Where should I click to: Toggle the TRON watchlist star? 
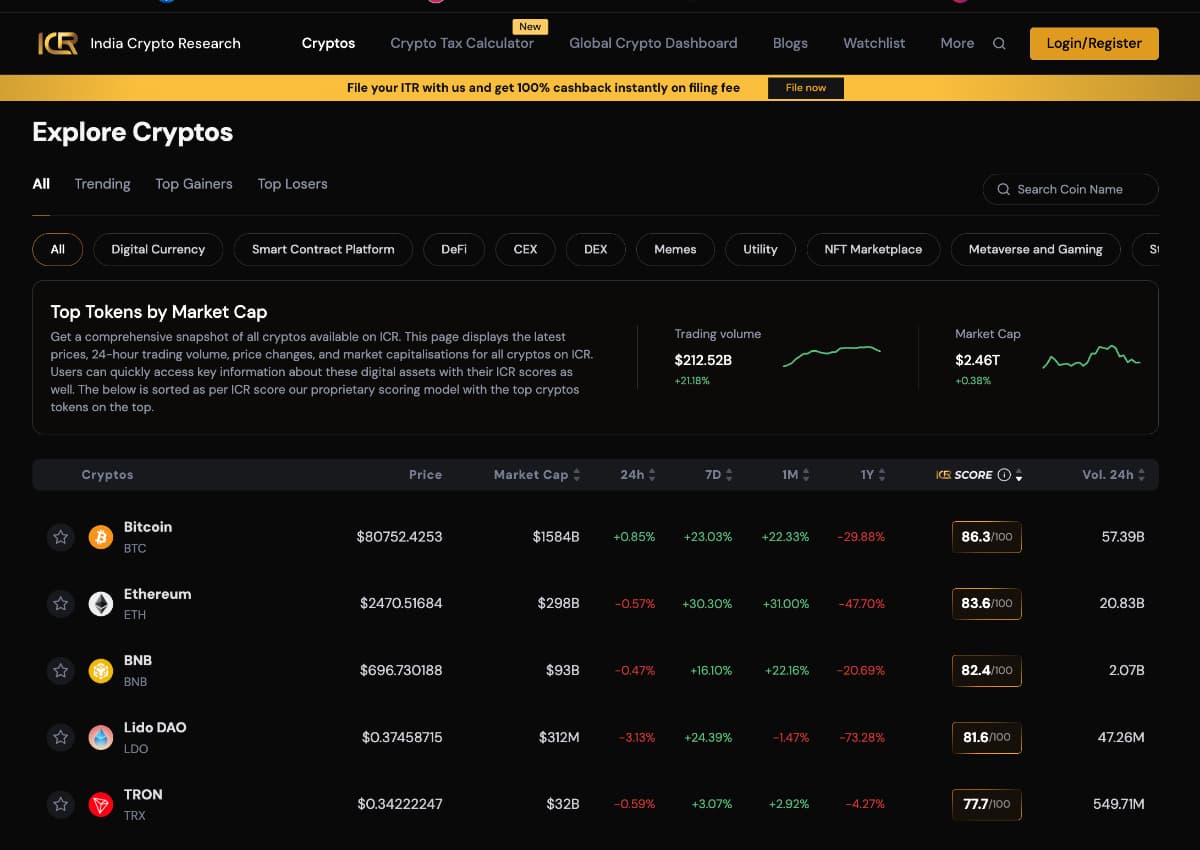[61, 804]
